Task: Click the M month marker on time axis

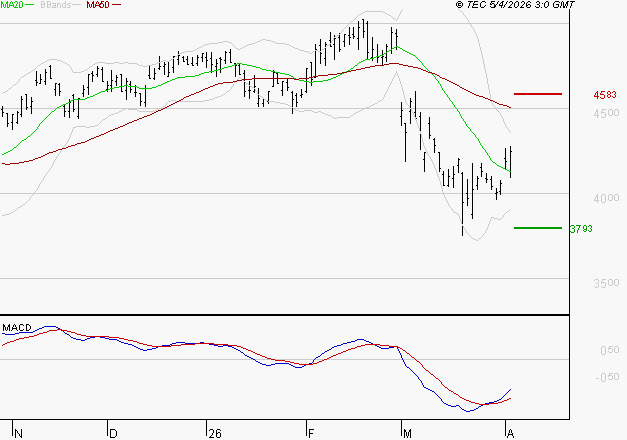Action: pyautogui.click(x=407, y=434)
